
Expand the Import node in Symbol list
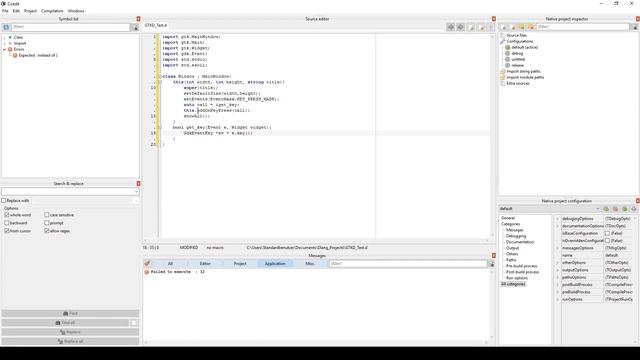pos(4,43)
